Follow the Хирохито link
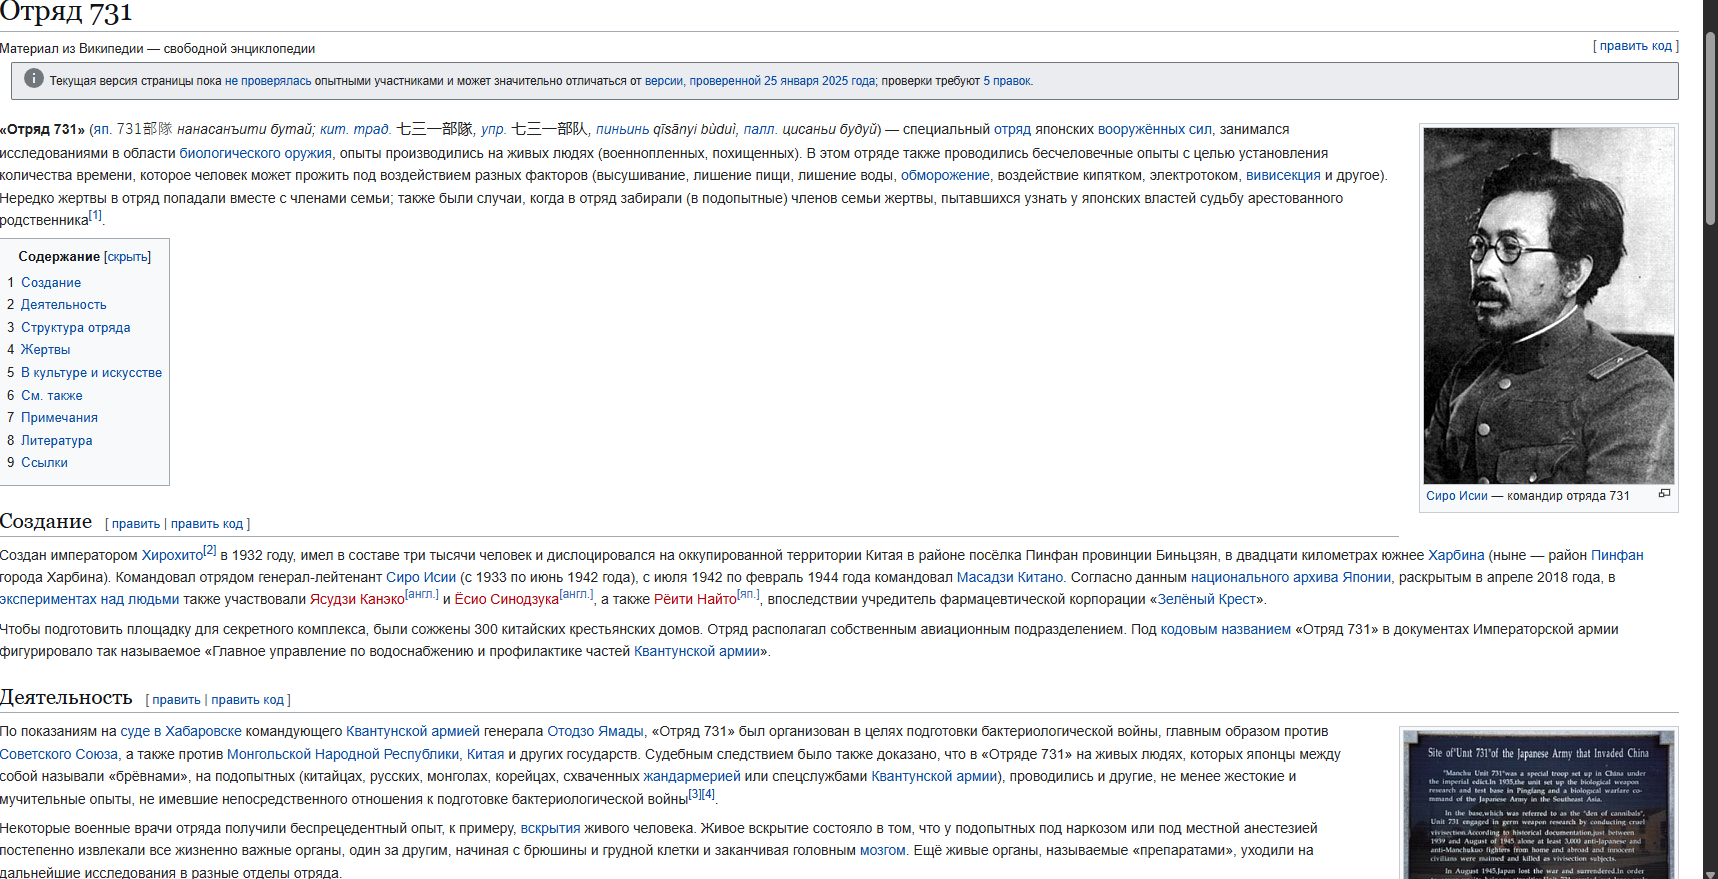The image size is (1718, 879). [172, 555]
